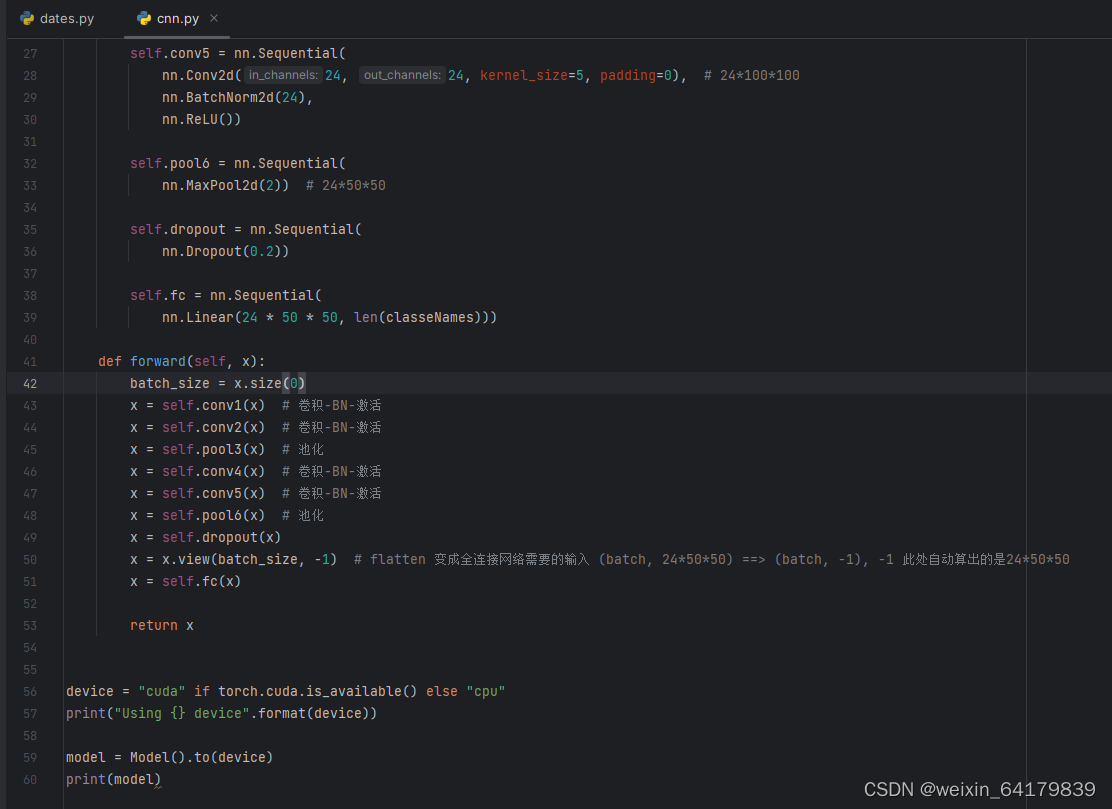Click 'batch_size = x.size(0)' line

[x=218, y=384]
